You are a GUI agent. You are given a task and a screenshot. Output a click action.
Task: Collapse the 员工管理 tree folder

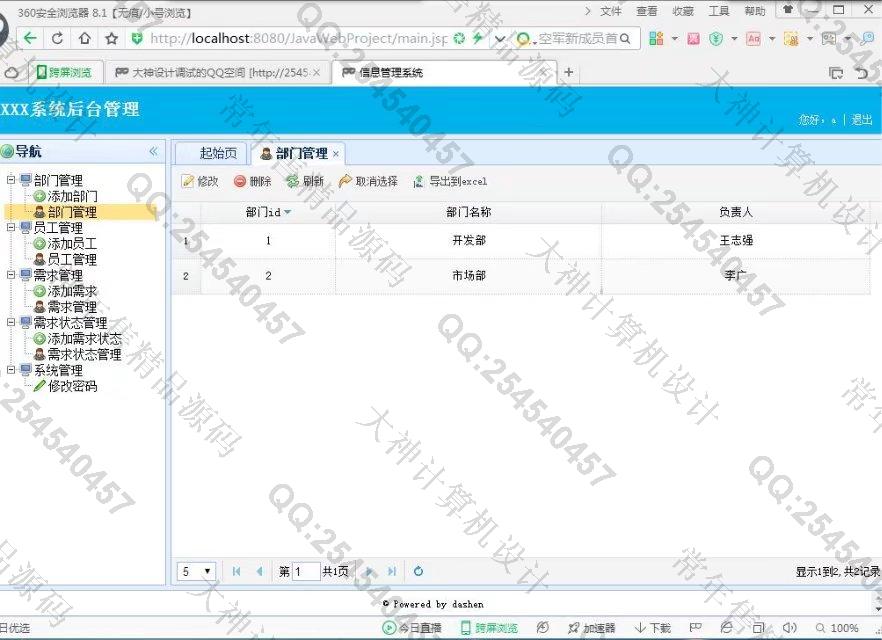click(11, 227)
